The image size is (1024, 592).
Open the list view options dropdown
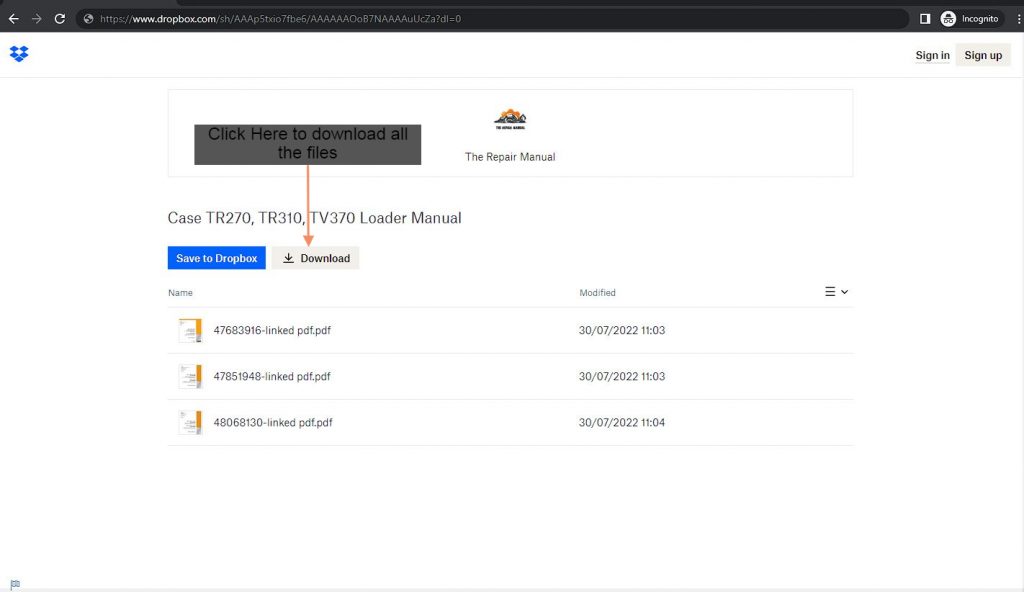[836, 292]
